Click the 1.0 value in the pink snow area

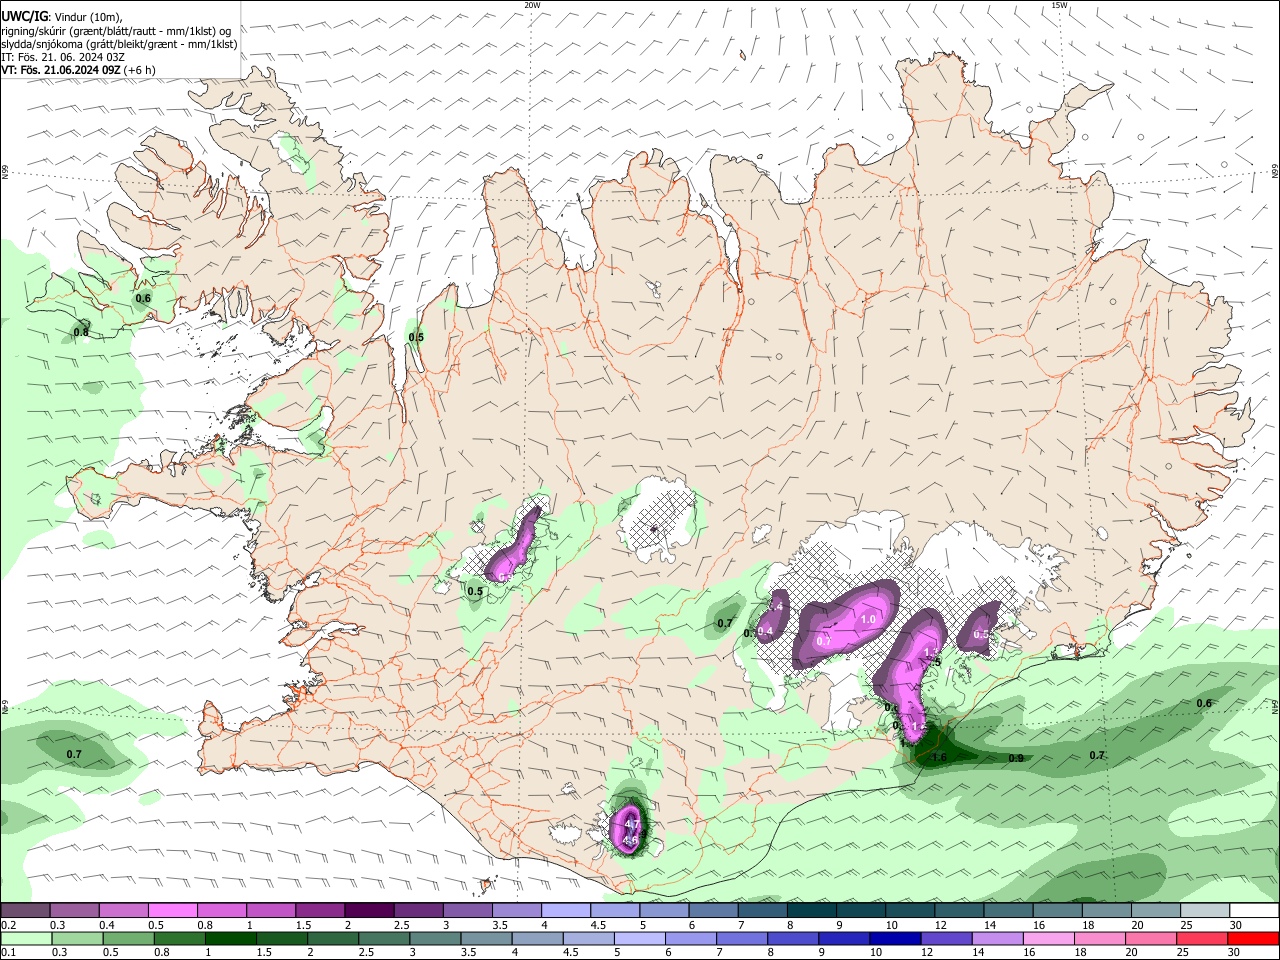[868, 620]
